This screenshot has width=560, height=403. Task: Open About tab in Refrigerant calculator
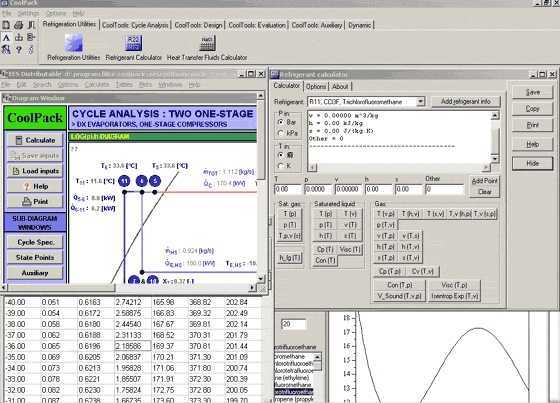340,86
